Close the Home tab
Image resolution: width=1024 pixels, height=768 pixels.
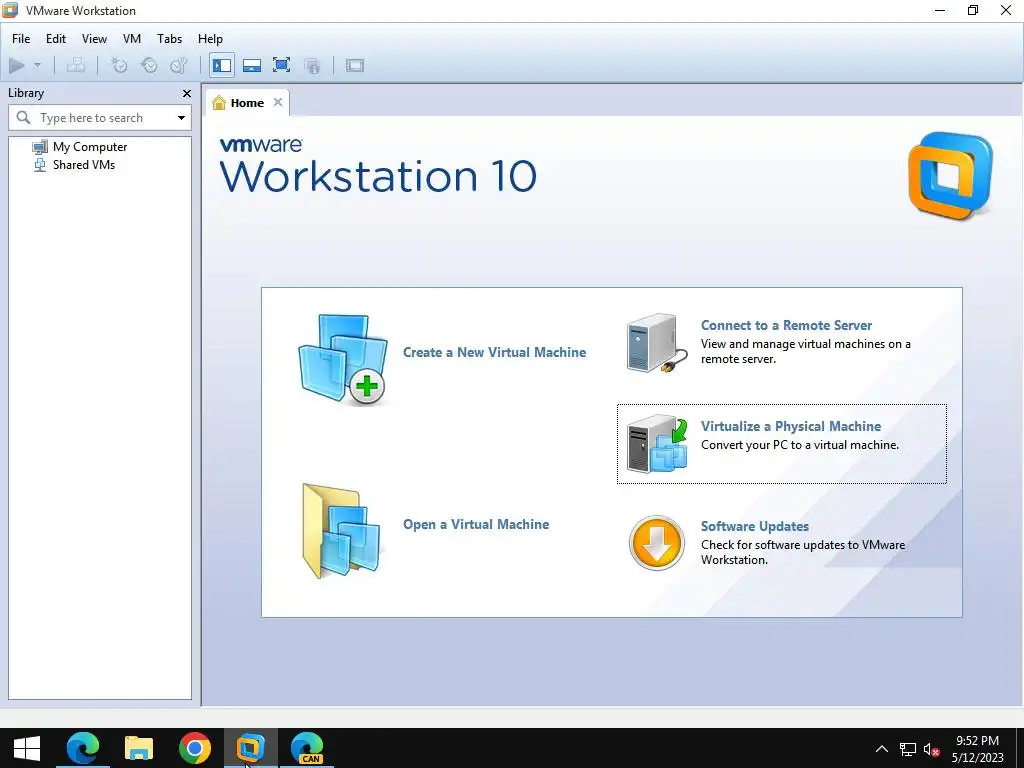pyautogui.click(x=278, y=102)
